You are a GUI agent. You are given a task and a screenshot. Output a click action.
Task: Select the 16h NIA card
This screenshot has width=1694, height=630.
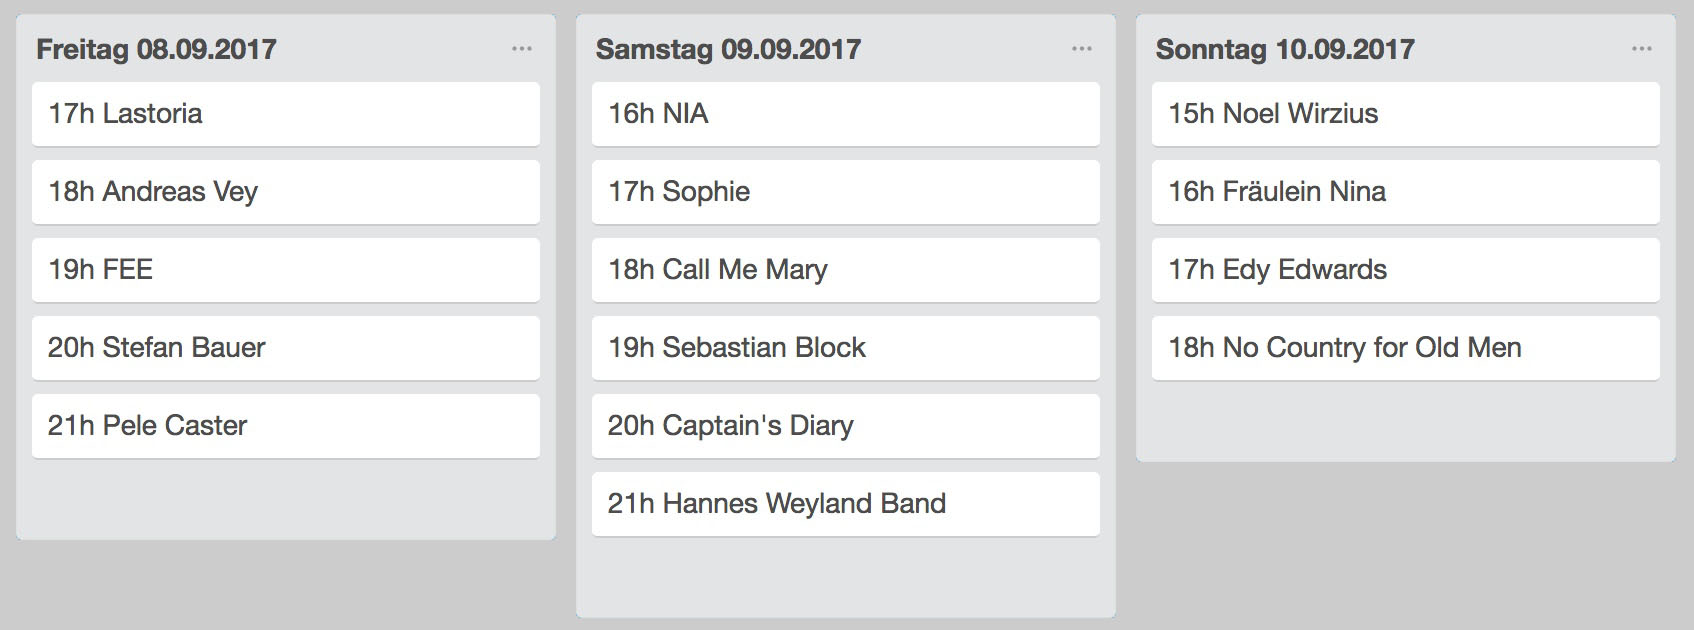point(846,114)
